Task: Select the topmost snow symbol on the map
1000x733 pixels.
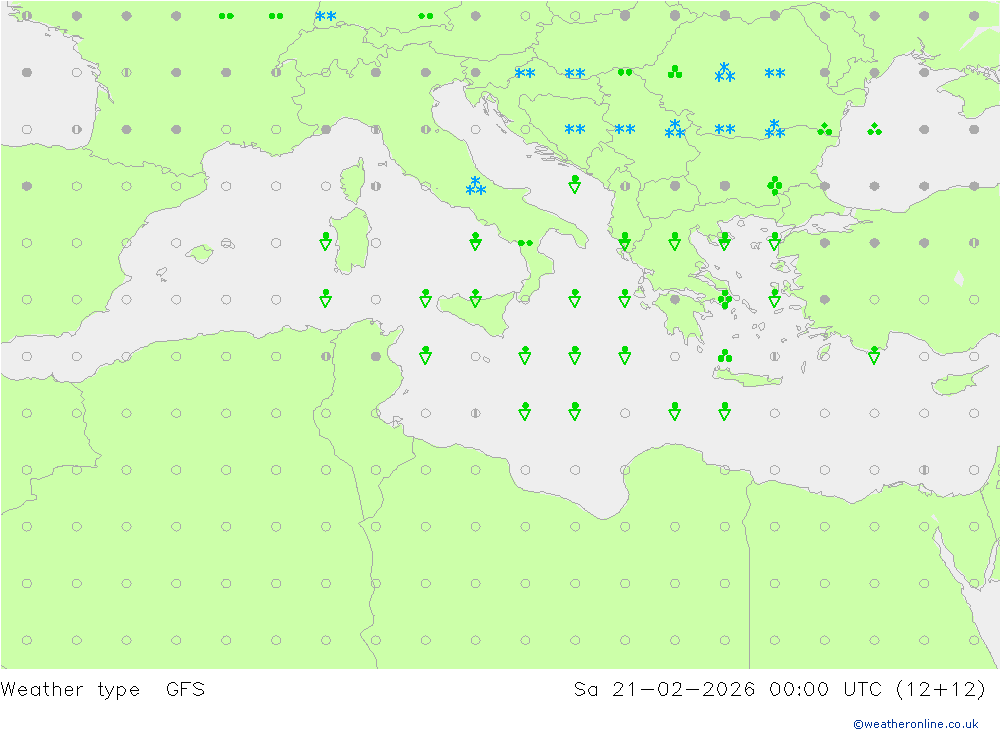Action: [325, 16]
